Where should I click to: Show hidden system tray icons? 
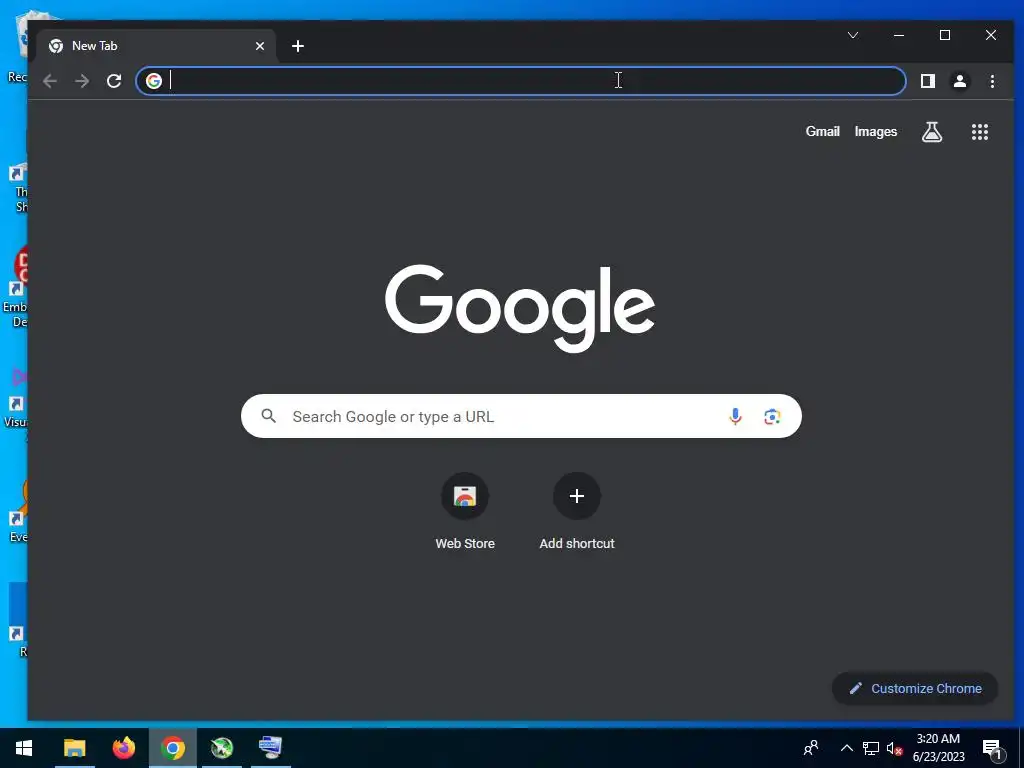click(x=846, y=748)
